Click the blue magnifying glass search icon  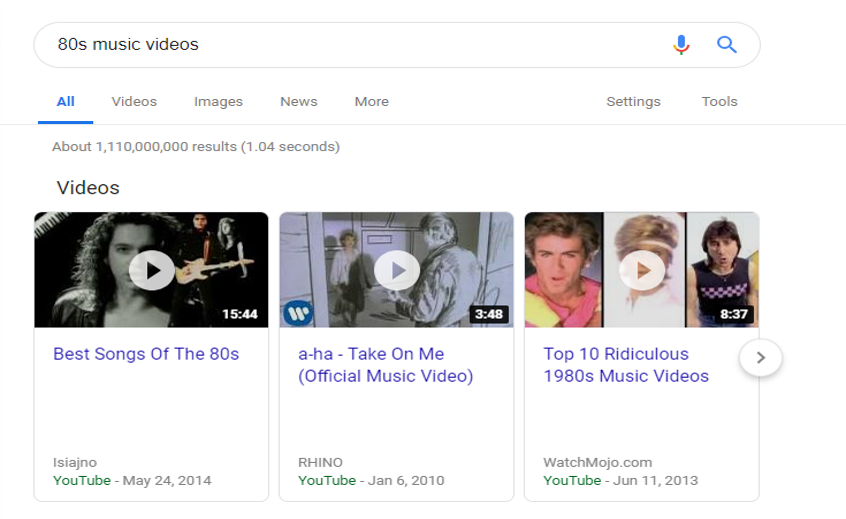click(x=727, y=45)
